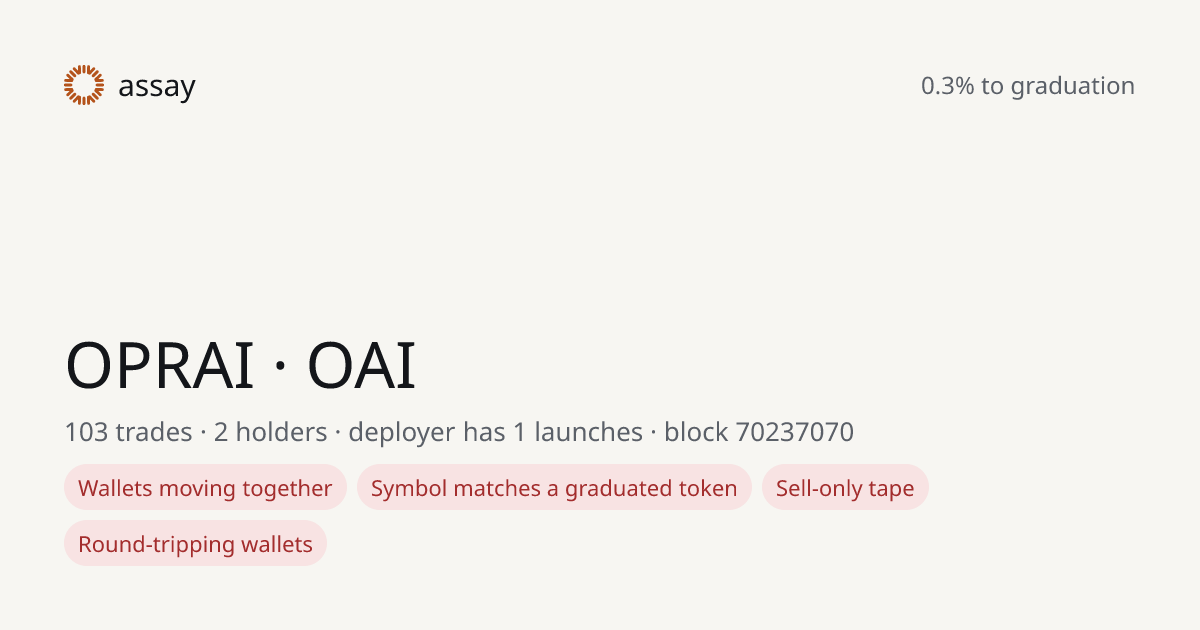Choose the Sell-only tape tag
Screen dimensions: 1200x630
click(x=845, y=488)
